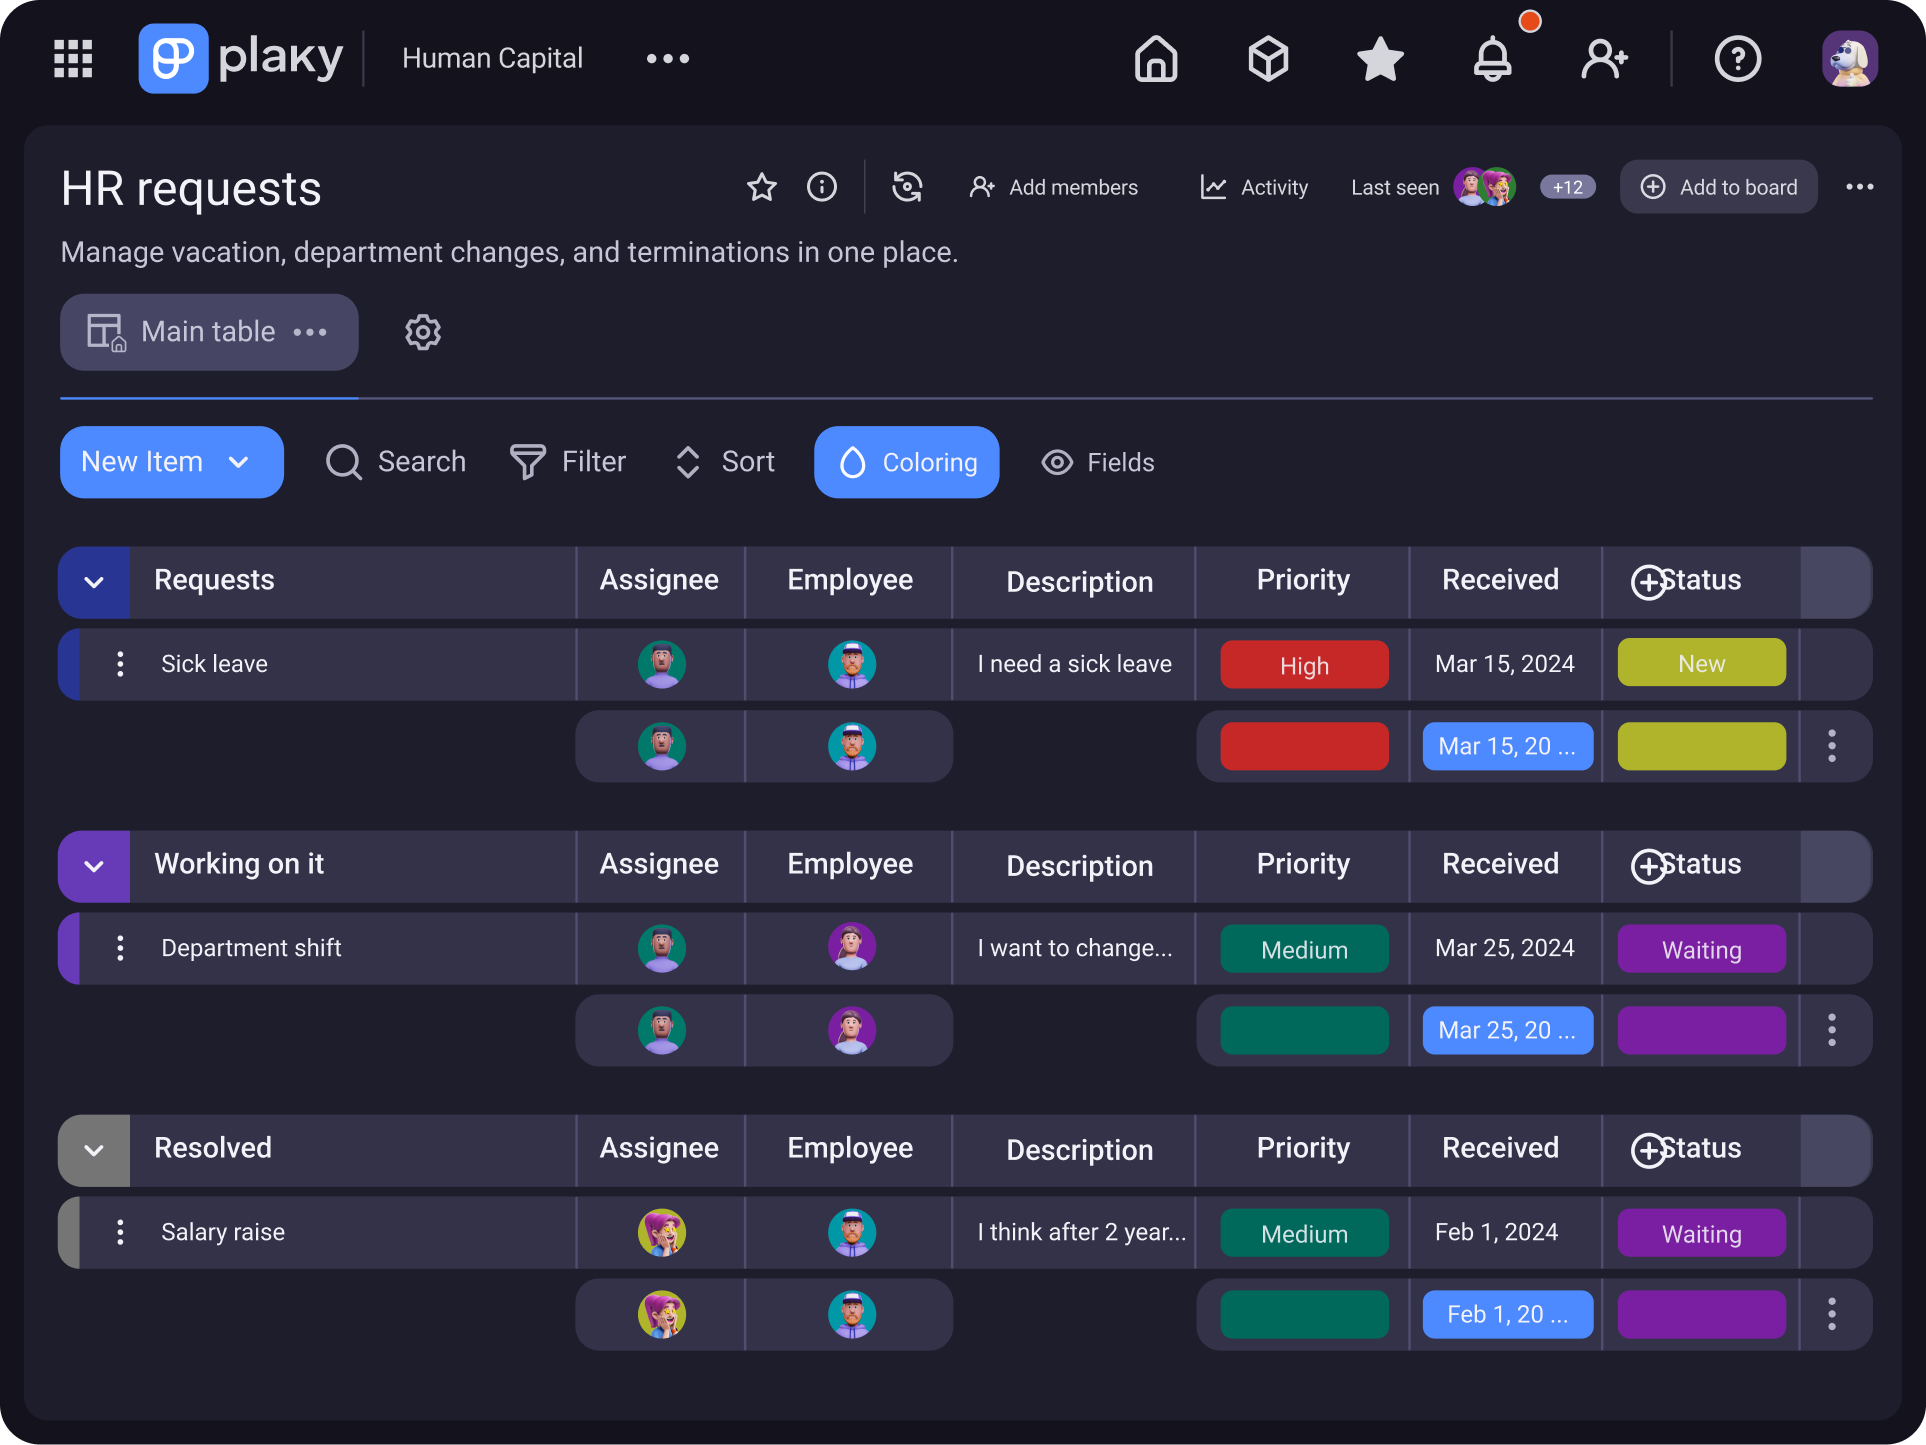Image resolution: width=1926 pixels, height=1445 pixels.
Task: Star the HR requests board
Action: [x=761, y=187]
